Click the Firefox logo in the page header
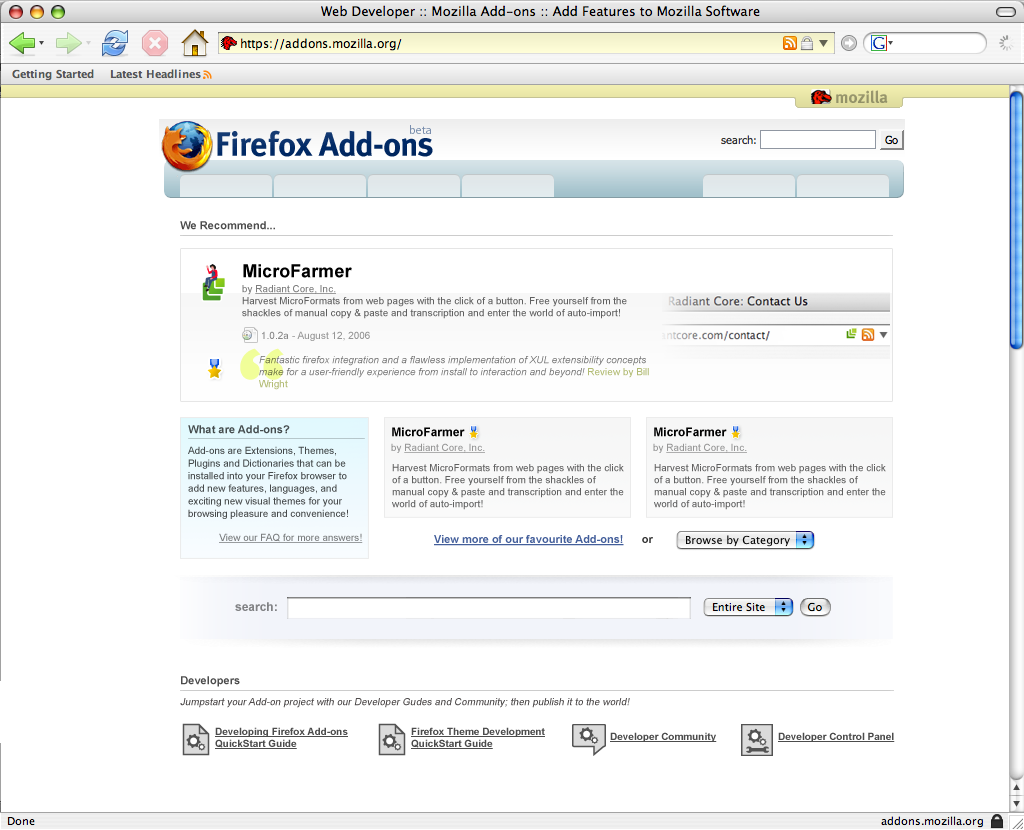The width and height of the screenshot is (1024, 830). (x=187, y=146)
